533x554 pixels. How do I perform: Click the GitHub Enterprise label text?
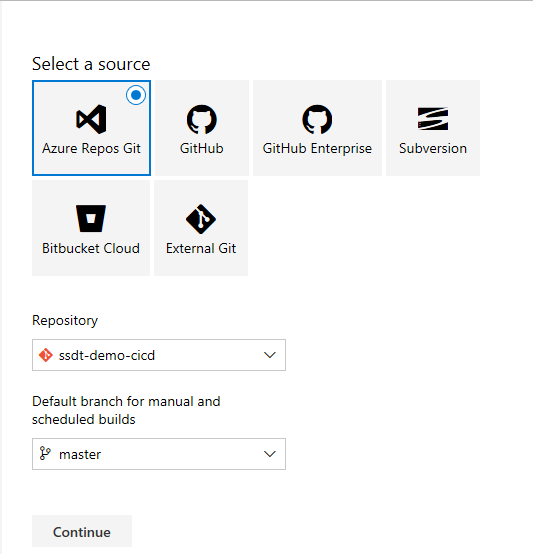pos(317,149)
